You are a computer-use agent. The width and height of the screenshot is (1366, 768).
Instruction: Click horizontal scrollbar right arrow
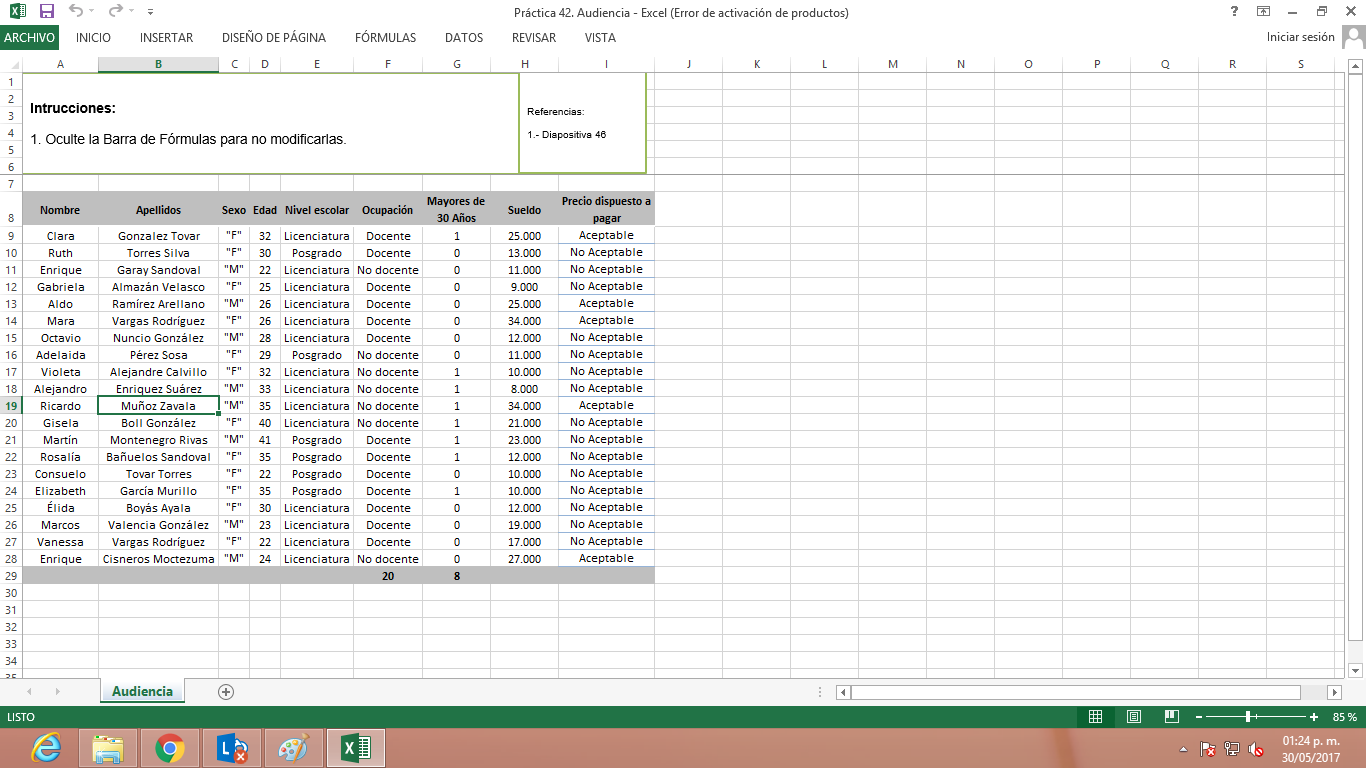(1334, 692)
